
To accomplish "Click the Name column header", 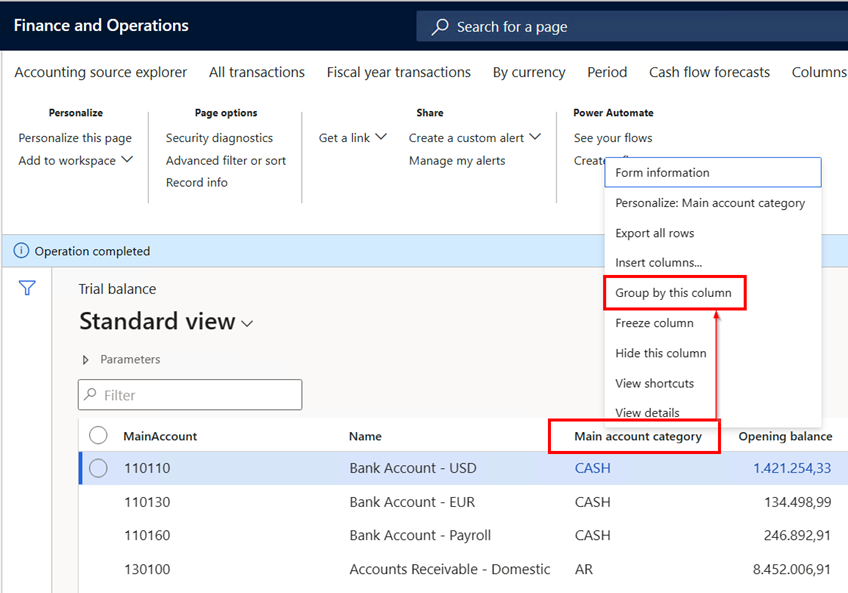I will coord(365,436).
